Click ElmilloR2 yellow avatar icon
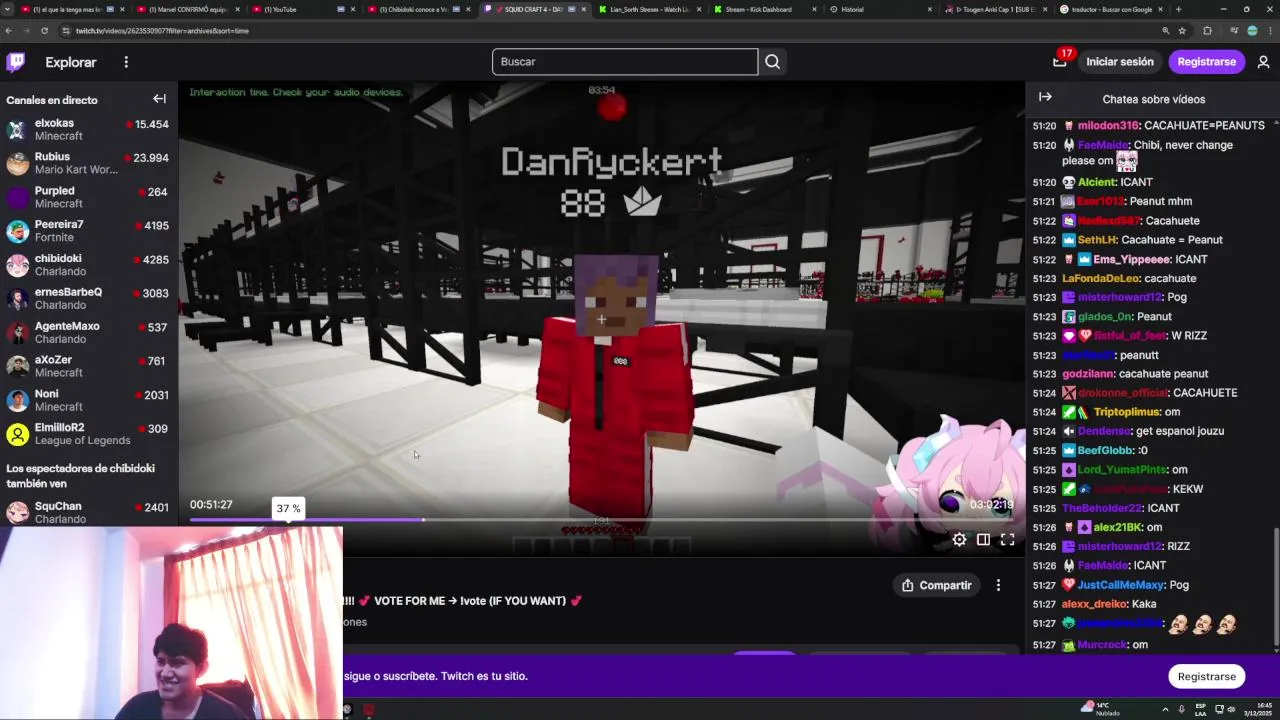This screenshot has height=720, width=1280. [x=17, y=434]
